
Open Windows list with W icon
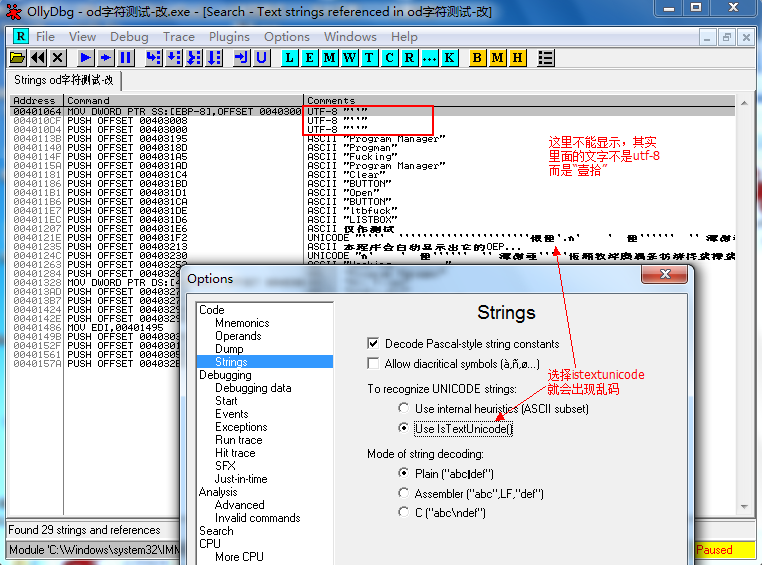coord(349,58)
